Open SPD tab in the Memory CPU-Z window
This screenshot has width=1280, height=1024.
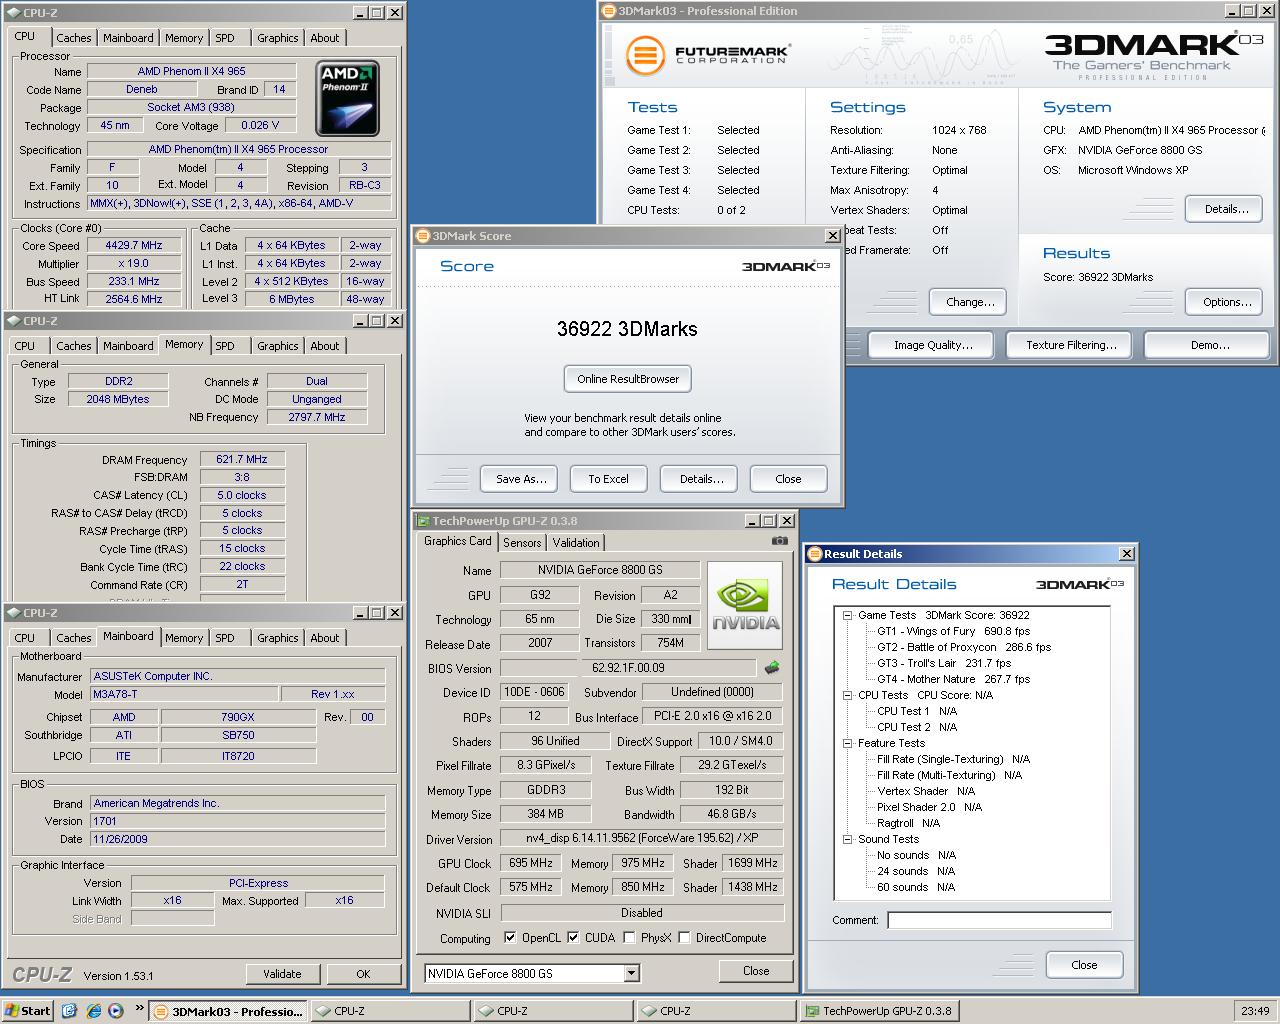225,346
